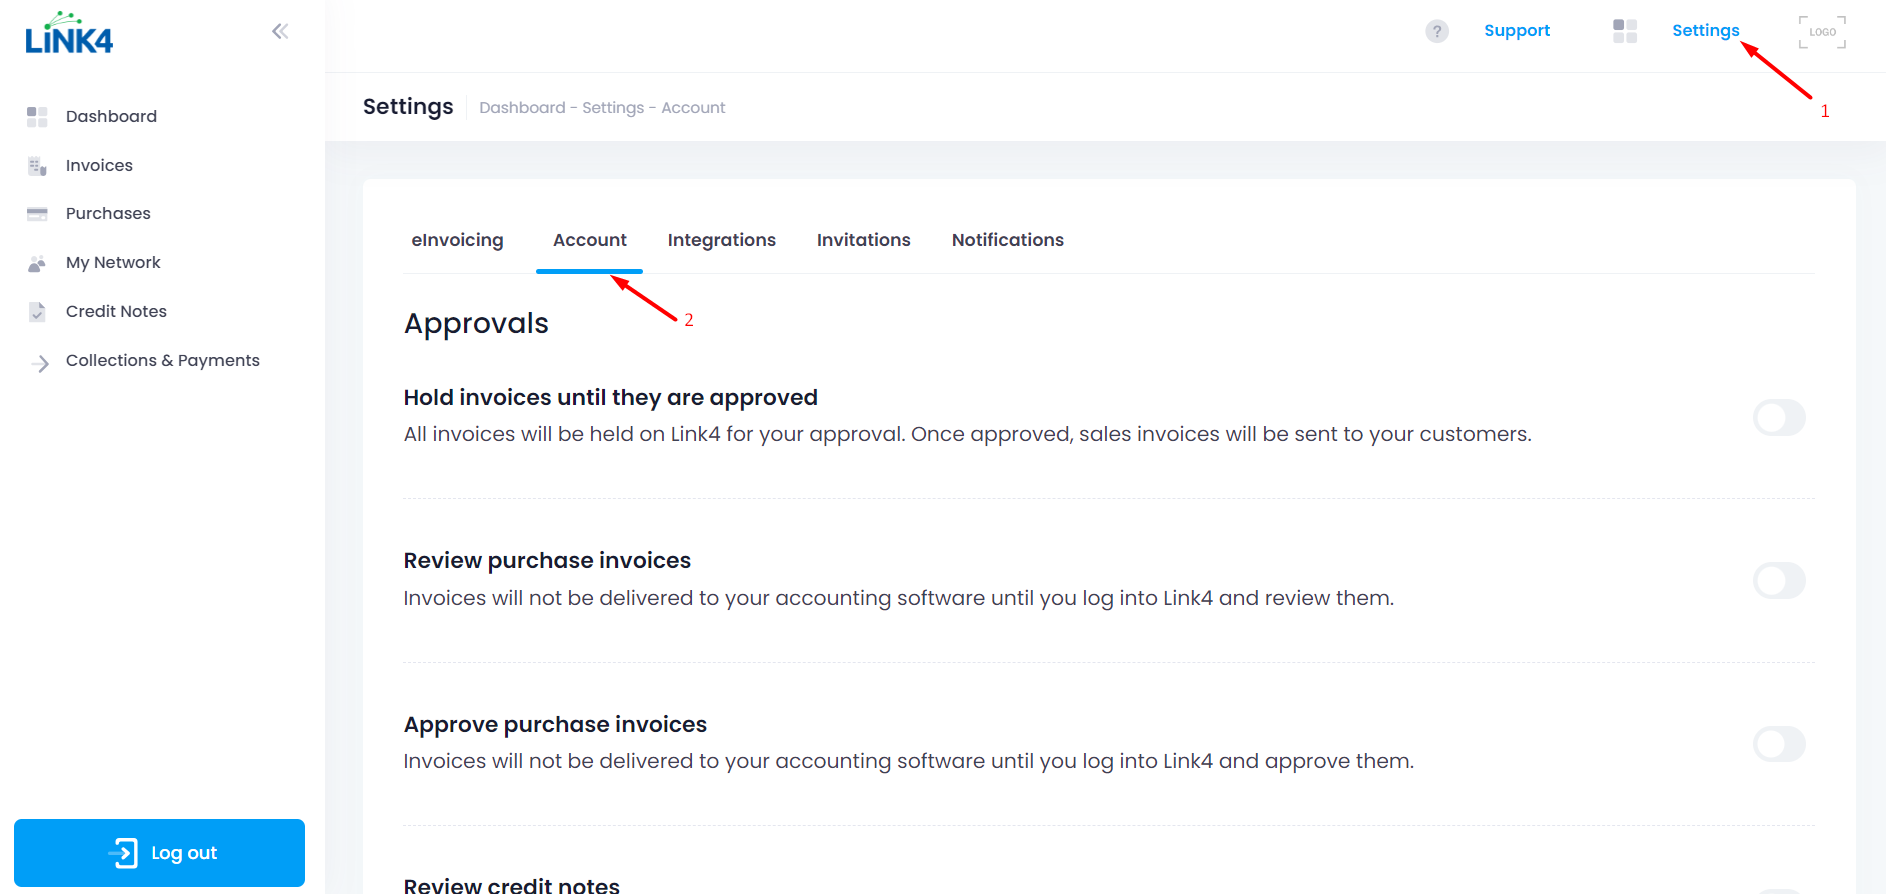Screen dimensions: 1886x894
Task: Open the Invitations tab
Action: click(x=864, y=240)
